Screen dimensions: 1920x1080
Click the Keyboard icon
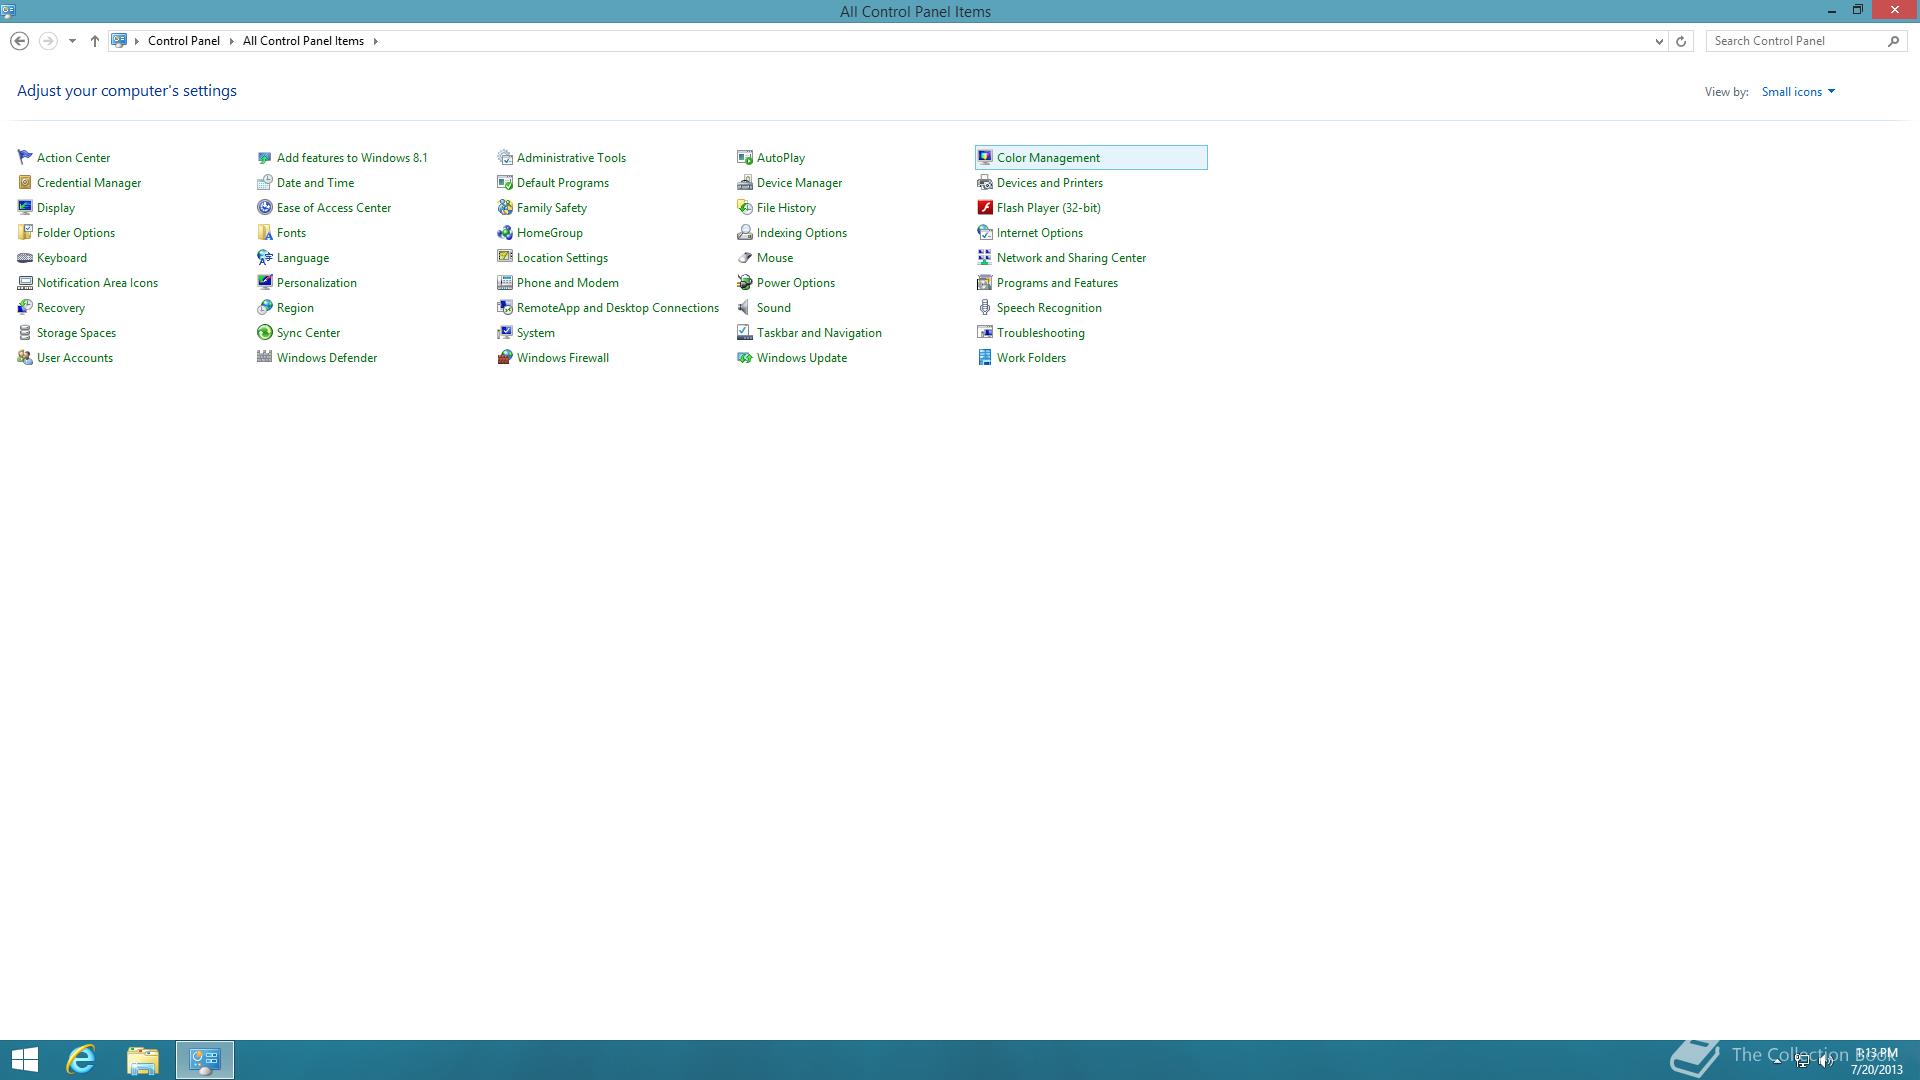click(25, 257)
